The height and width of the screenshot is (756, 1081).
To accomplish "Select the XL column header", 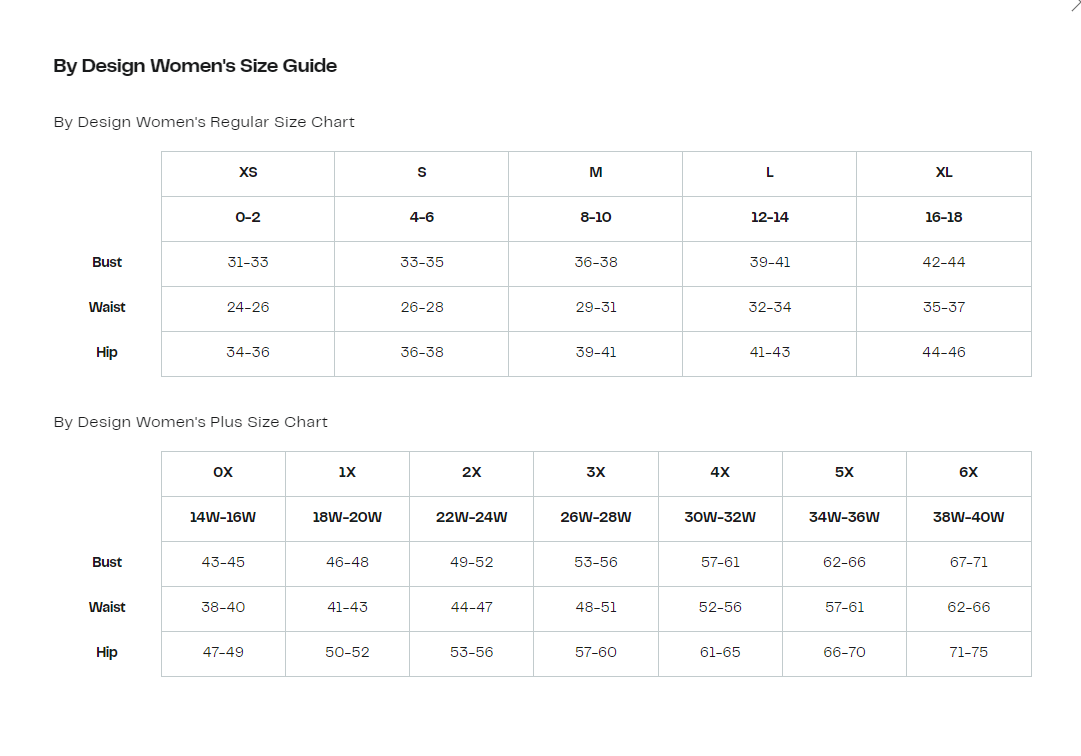I will pos(944,172).
